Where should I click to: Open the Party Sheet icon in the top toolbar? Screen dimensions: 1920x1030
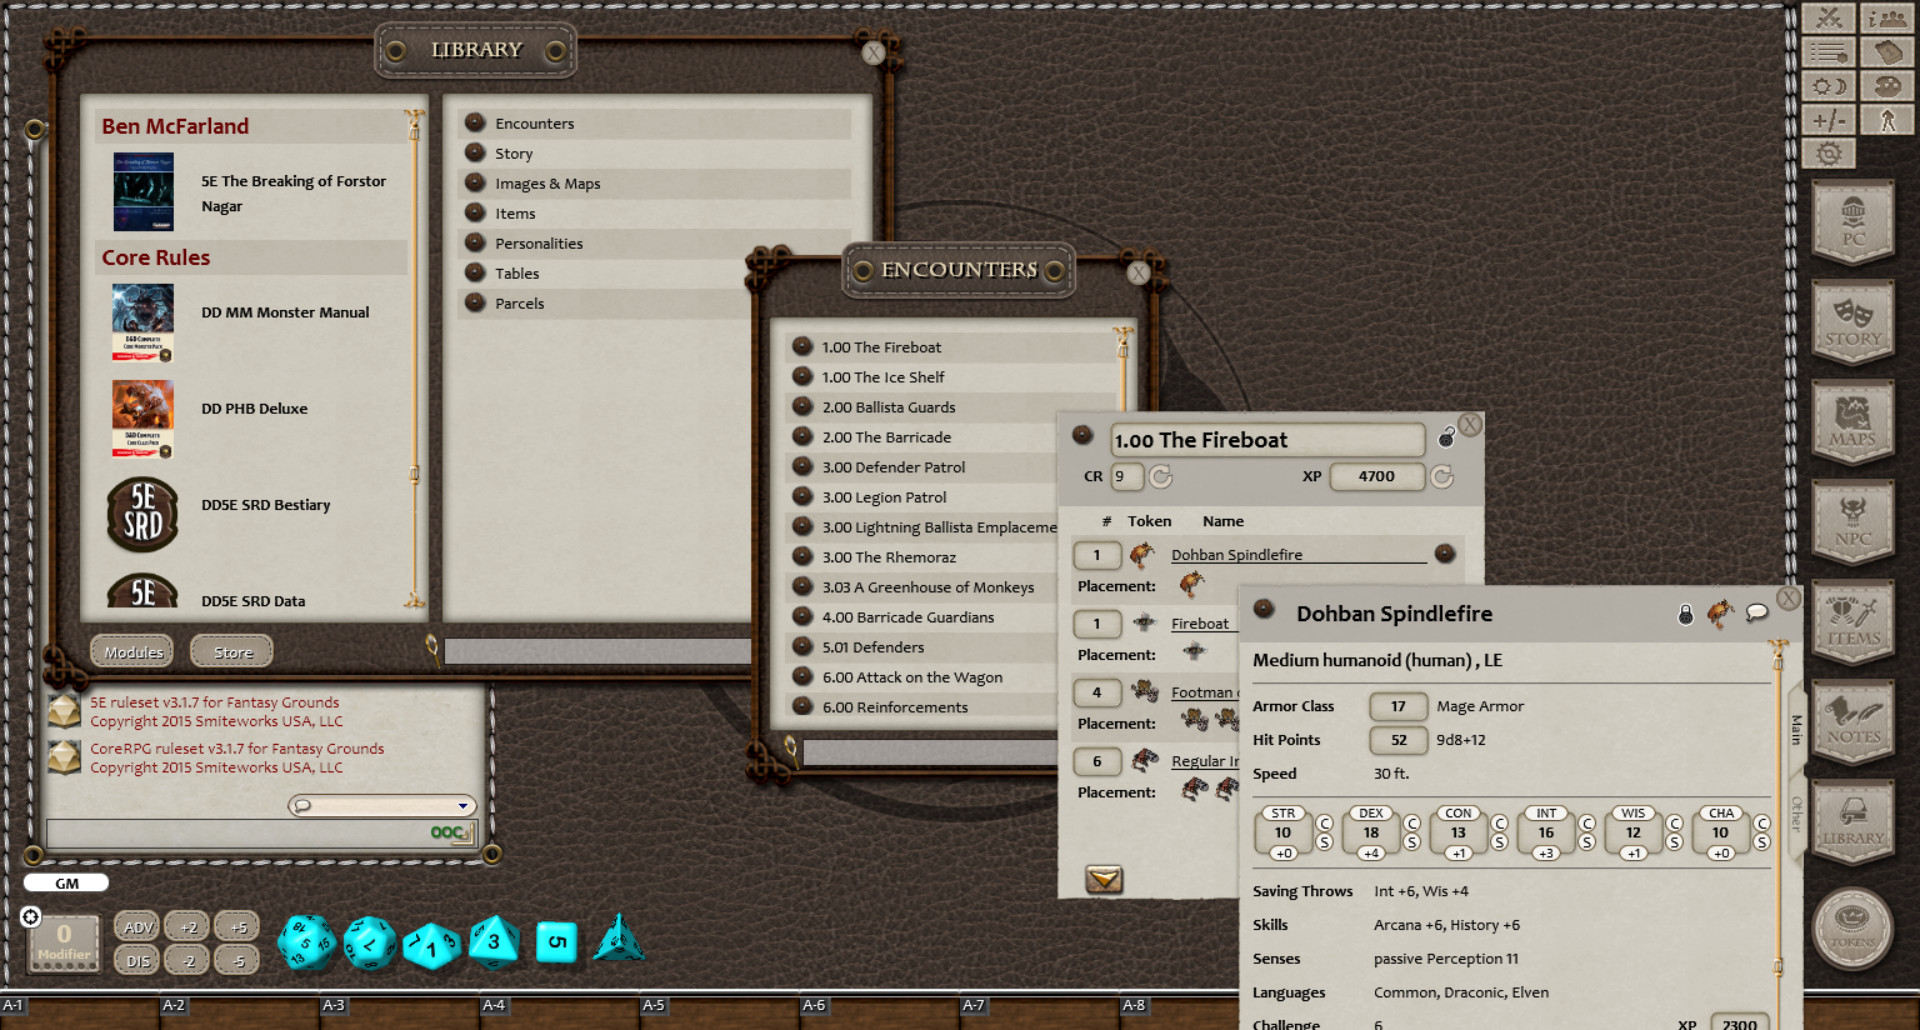pos(1888,17)
